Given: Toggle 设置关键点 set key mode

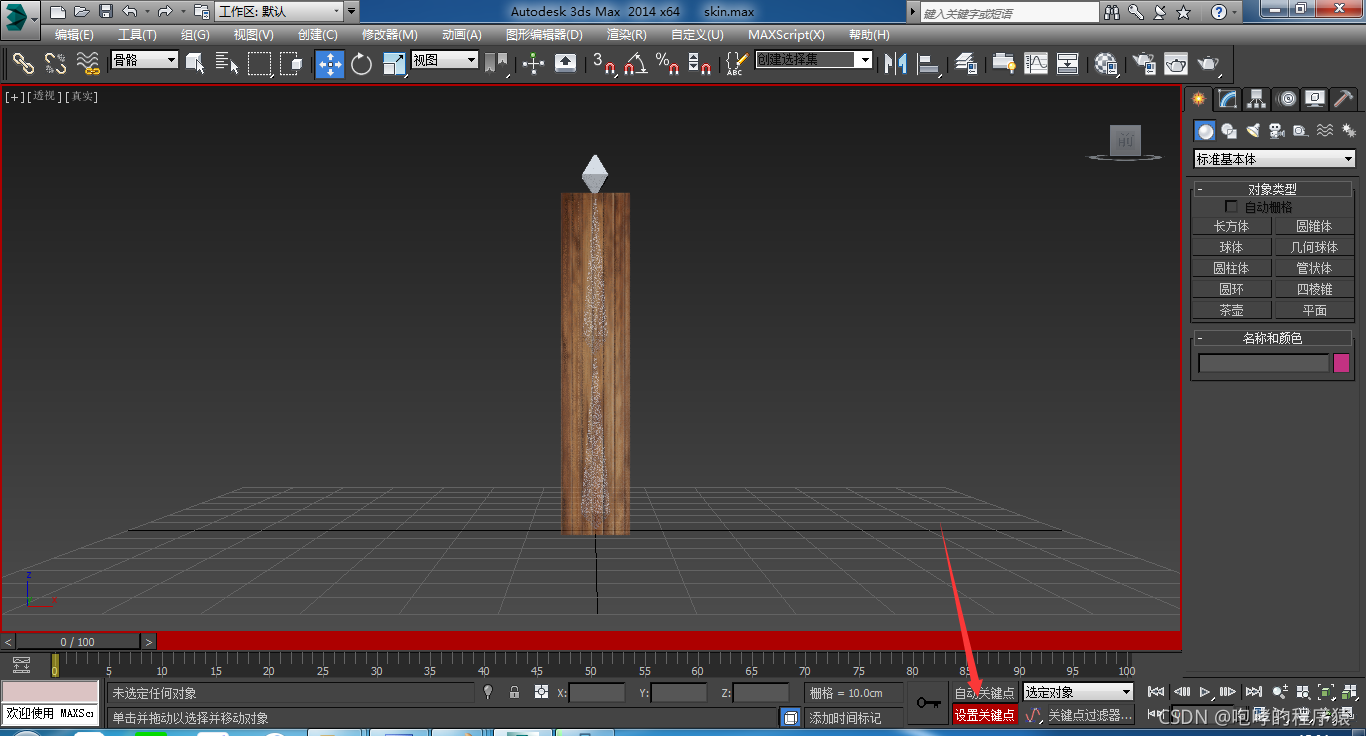Looking at the screenshot, I should click(x=985, y=715).
